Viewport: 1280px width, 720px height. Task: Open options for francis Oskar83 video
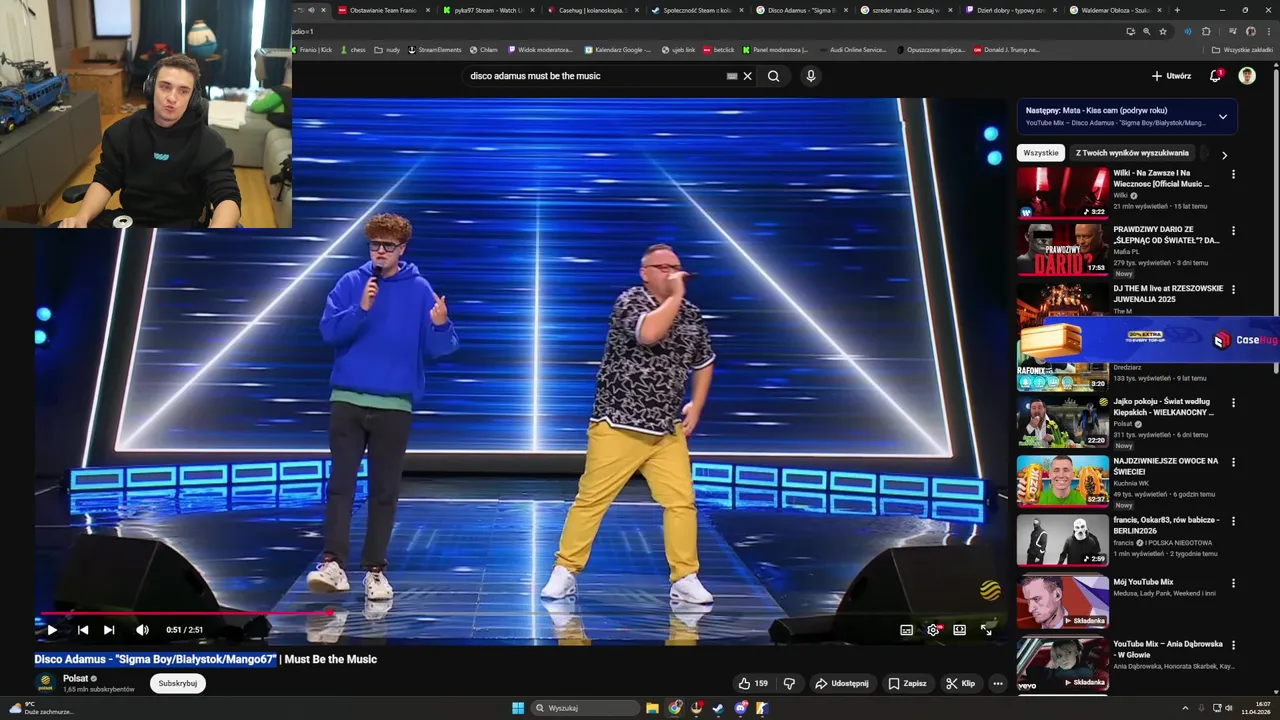click(x=1233, y=521)
